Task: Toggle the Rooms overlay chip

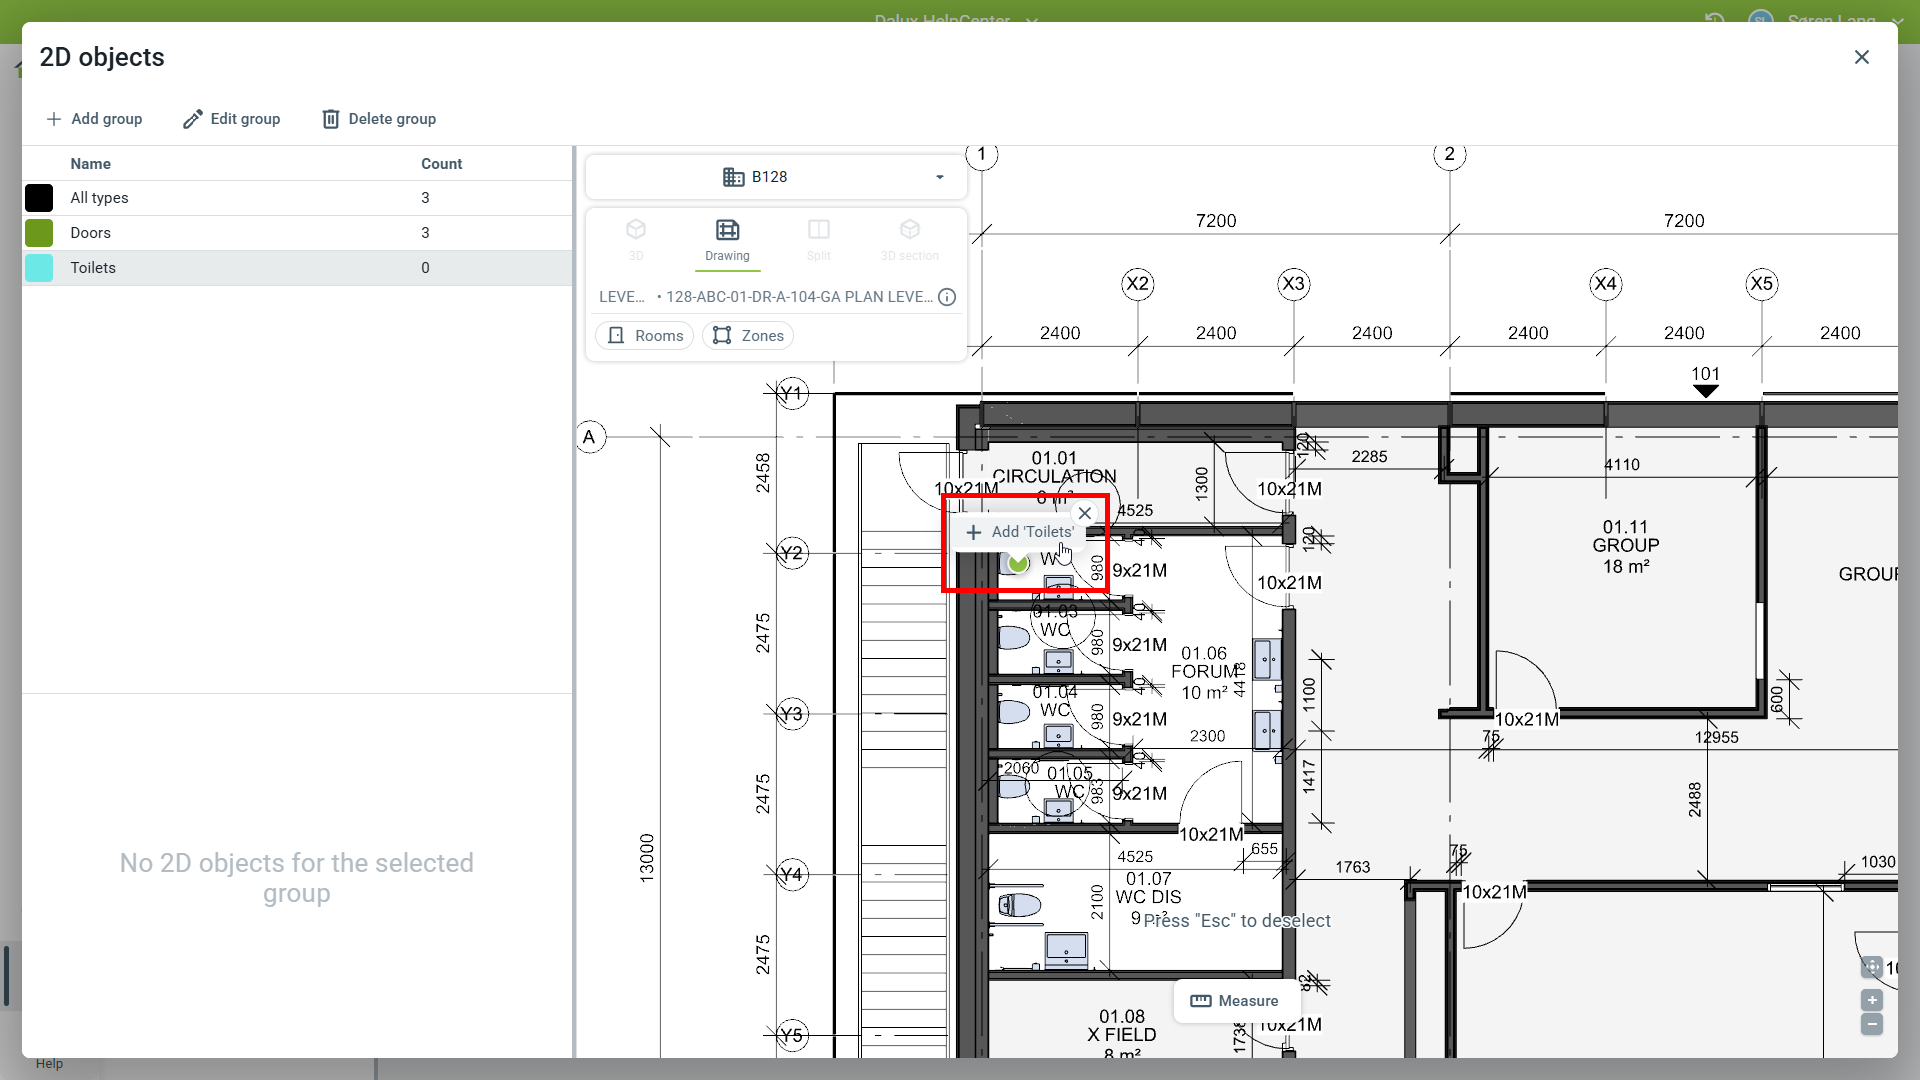Action: coord(645,336)
